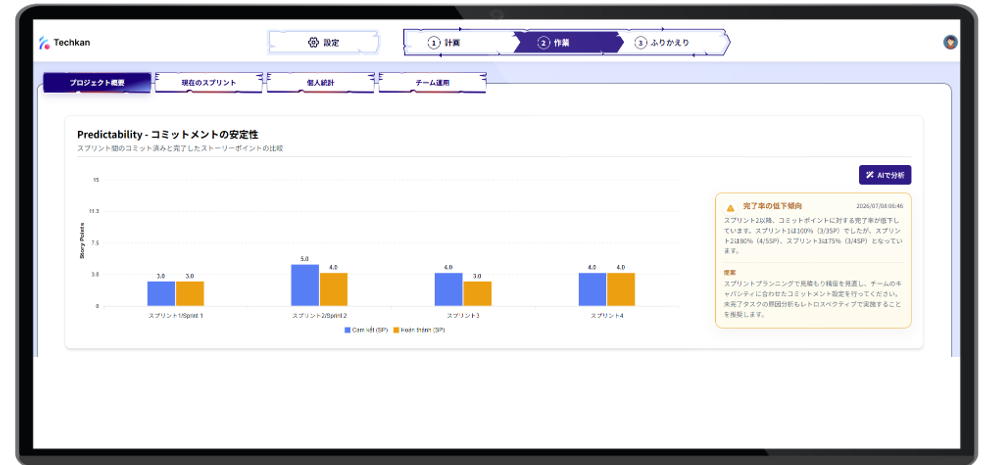985x465 pixels.
Task: Open the 設定 button
Action: click(x=324, y=43)
